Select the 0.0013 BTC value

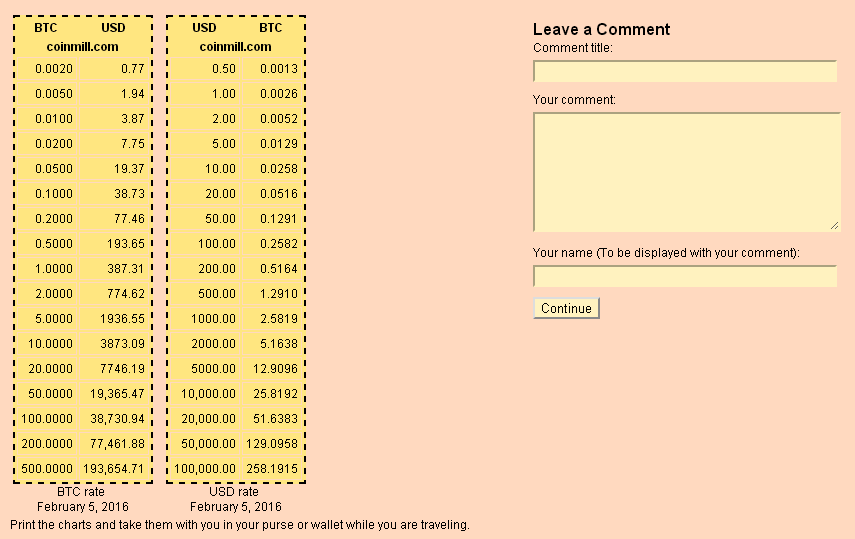pos(279,69)
